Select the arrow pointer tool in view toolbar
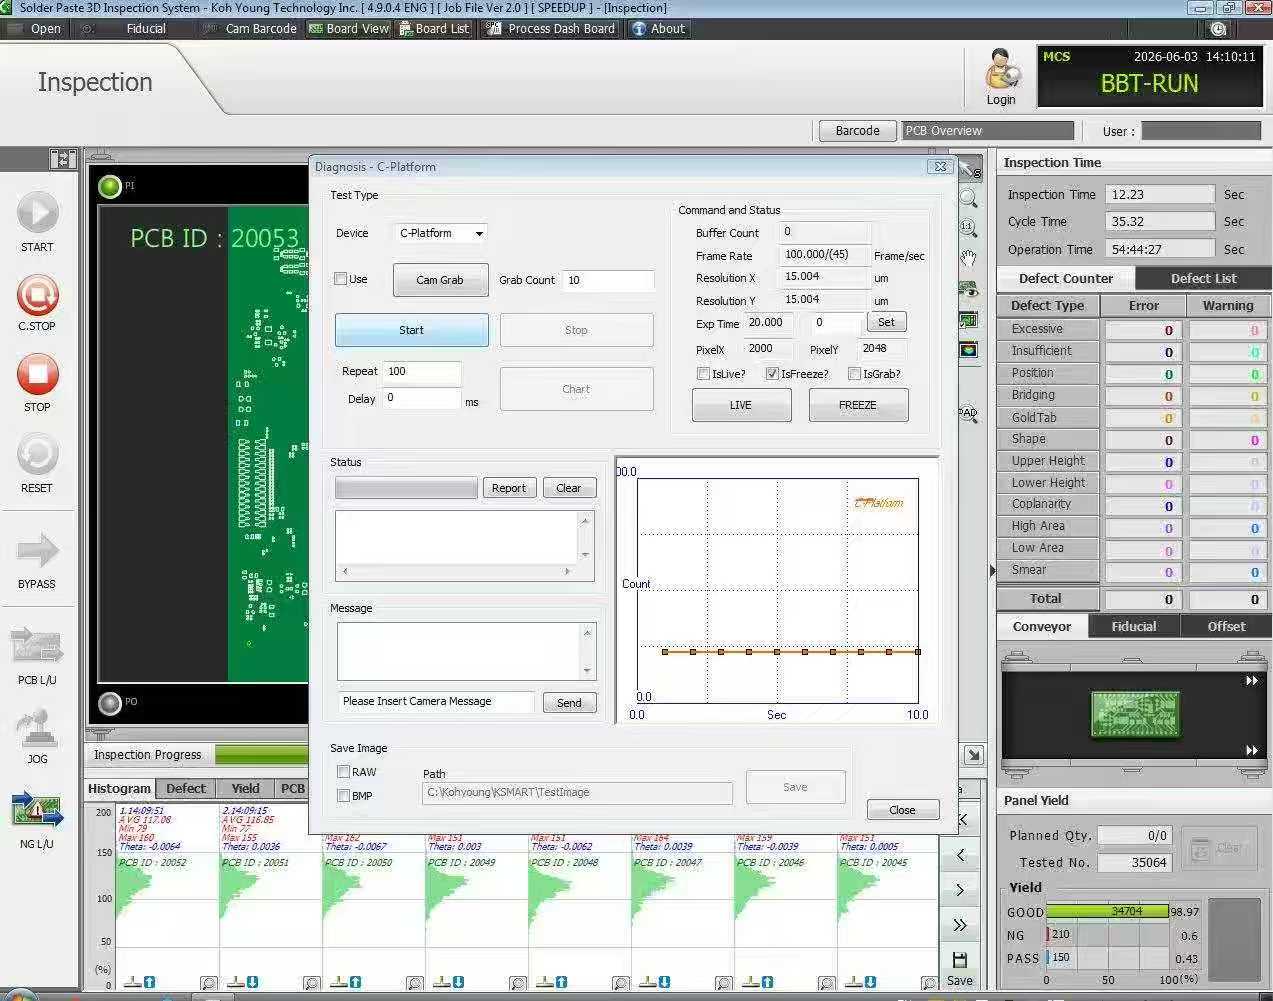This screenshot has width=1273, height=1001. coord(968,170)
